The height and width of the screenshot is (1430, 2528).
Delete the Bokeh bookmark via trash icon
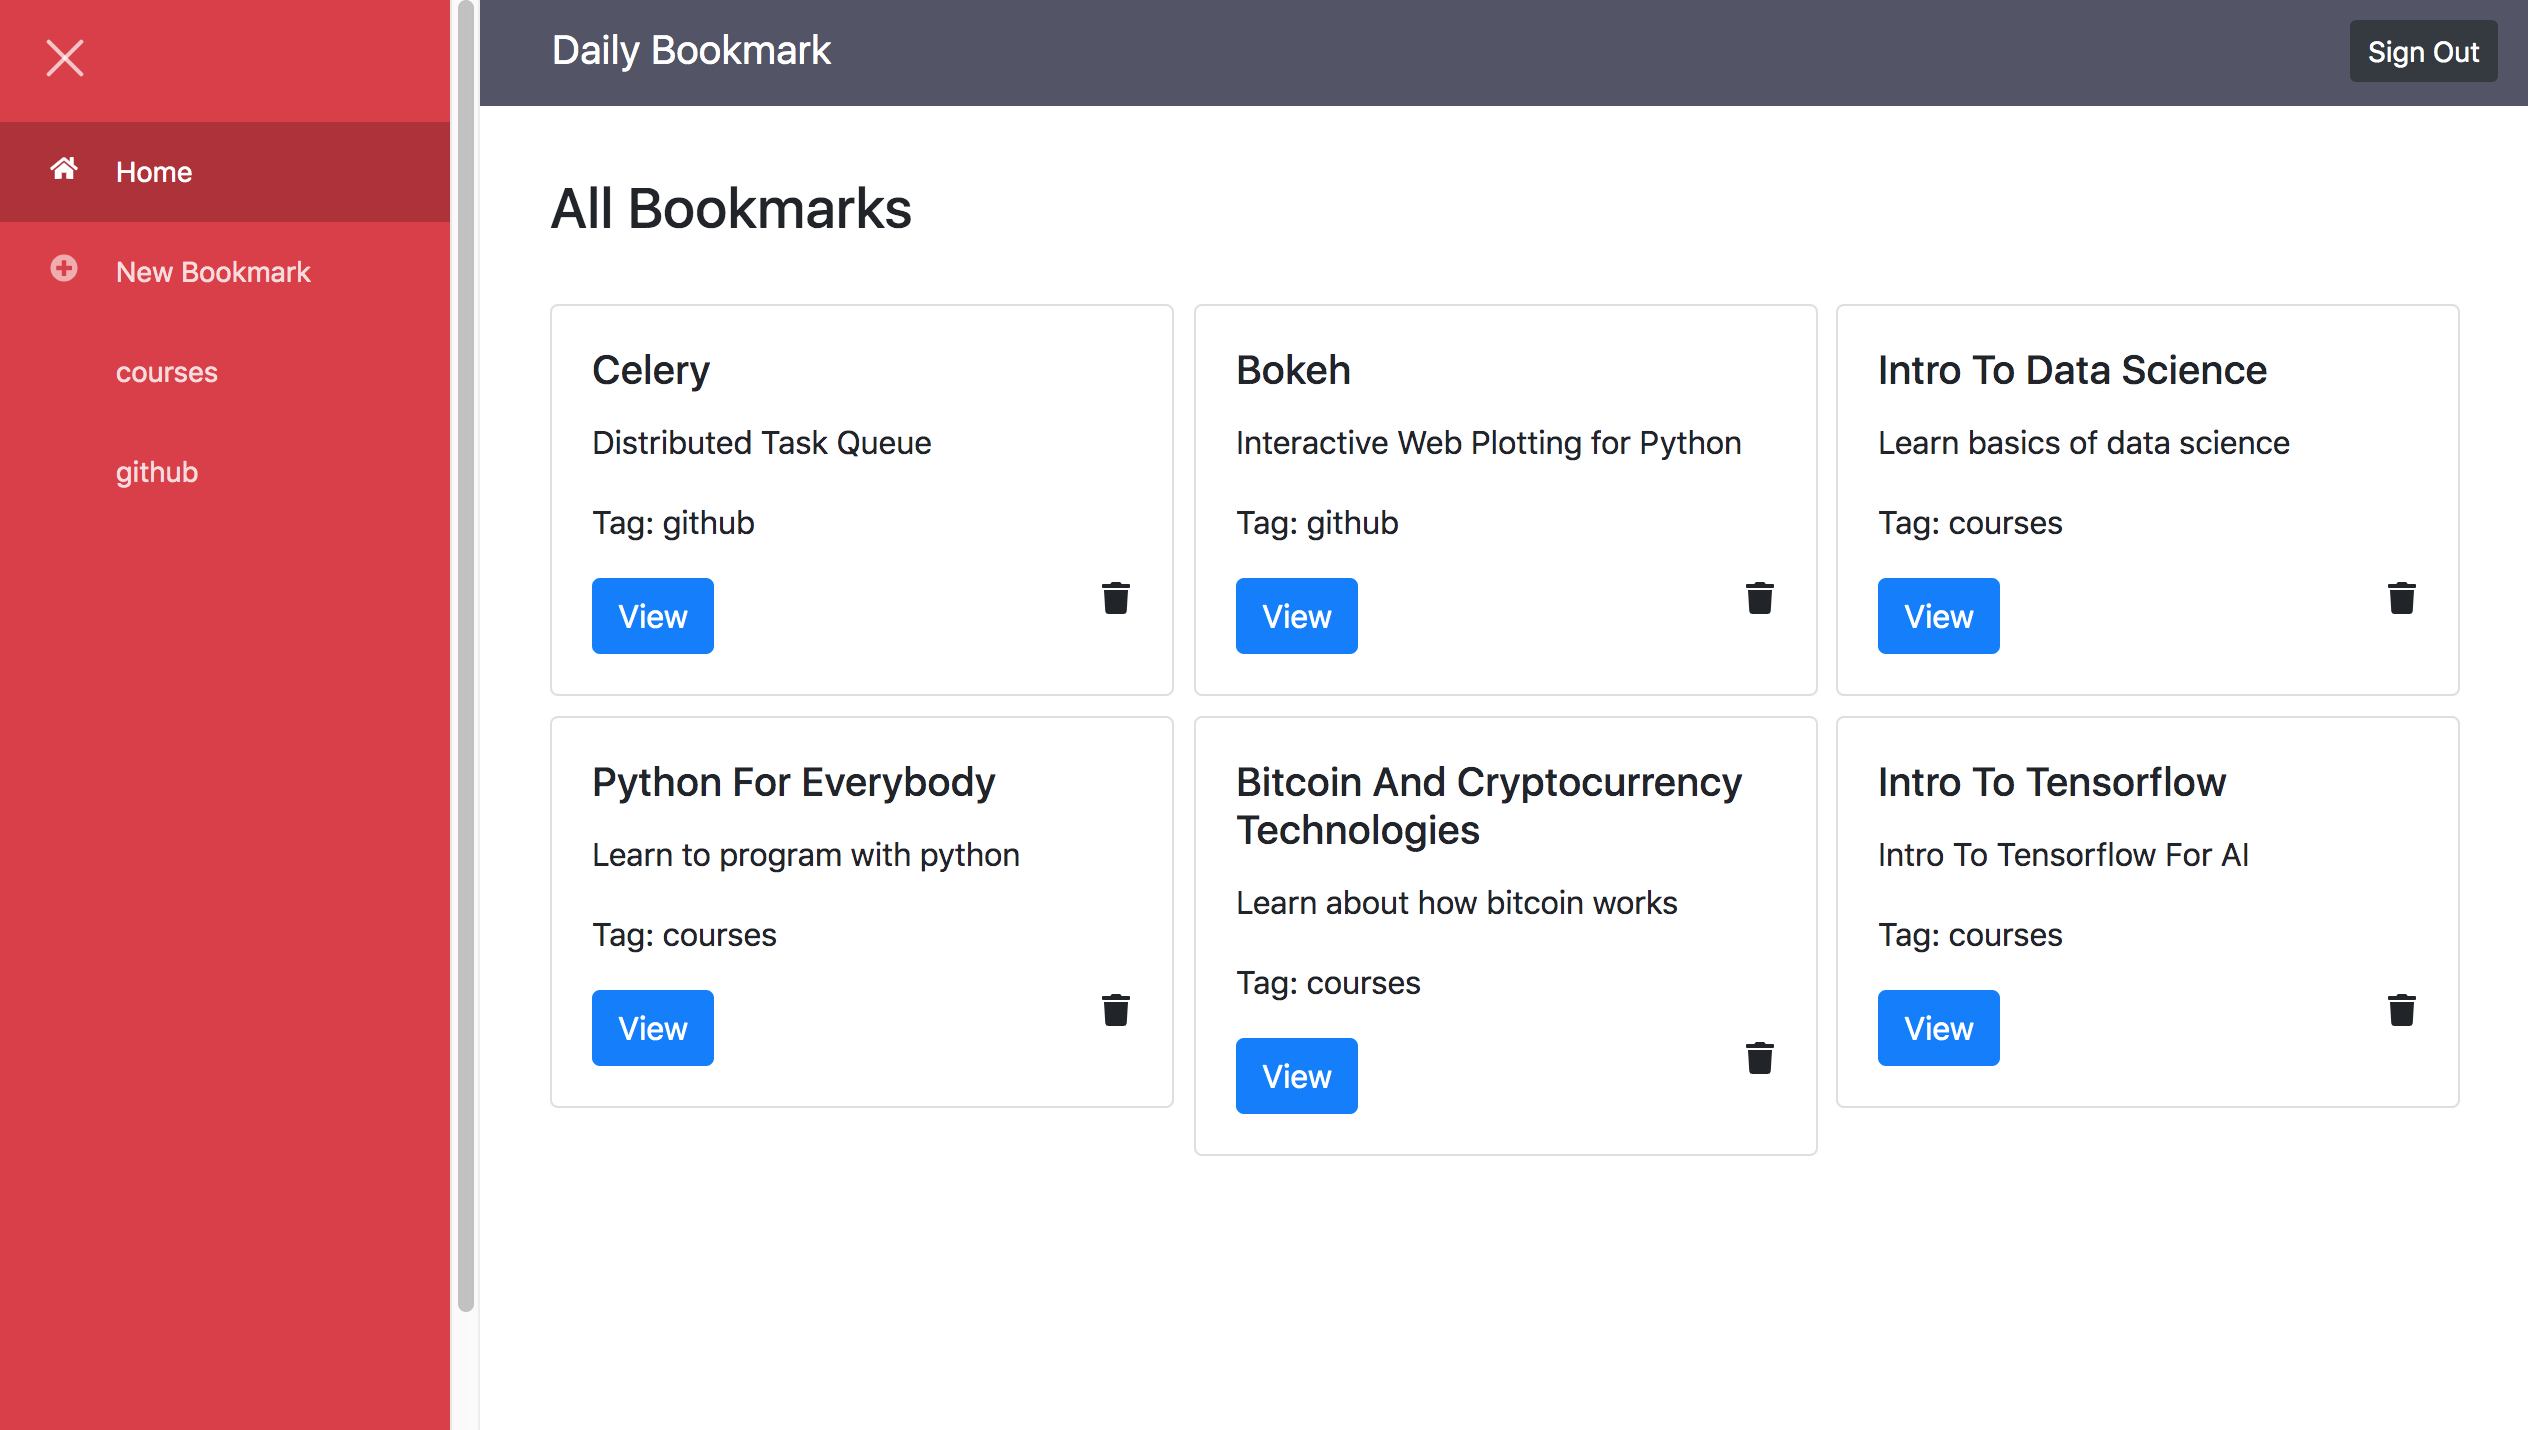tap(1759, 598)
